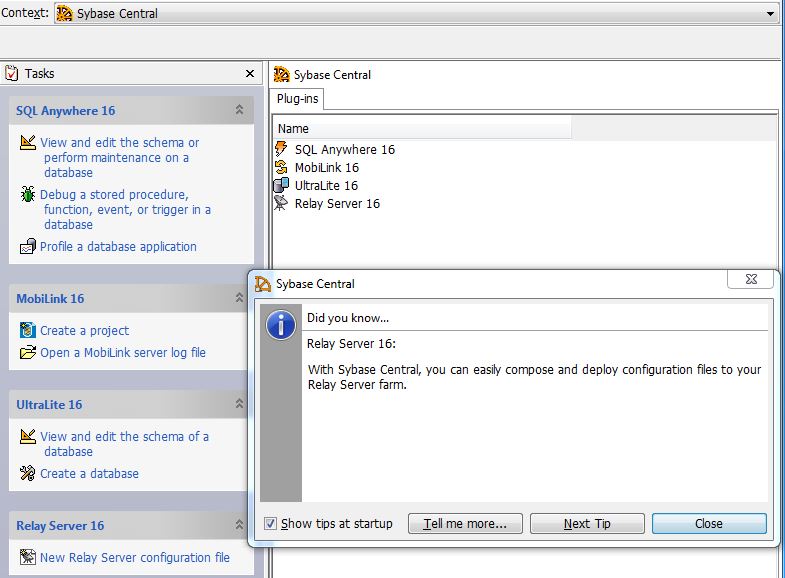Select Relay Server 16 plug-in row text
Viewport: 785px width, 578px height.
point(337,204)
